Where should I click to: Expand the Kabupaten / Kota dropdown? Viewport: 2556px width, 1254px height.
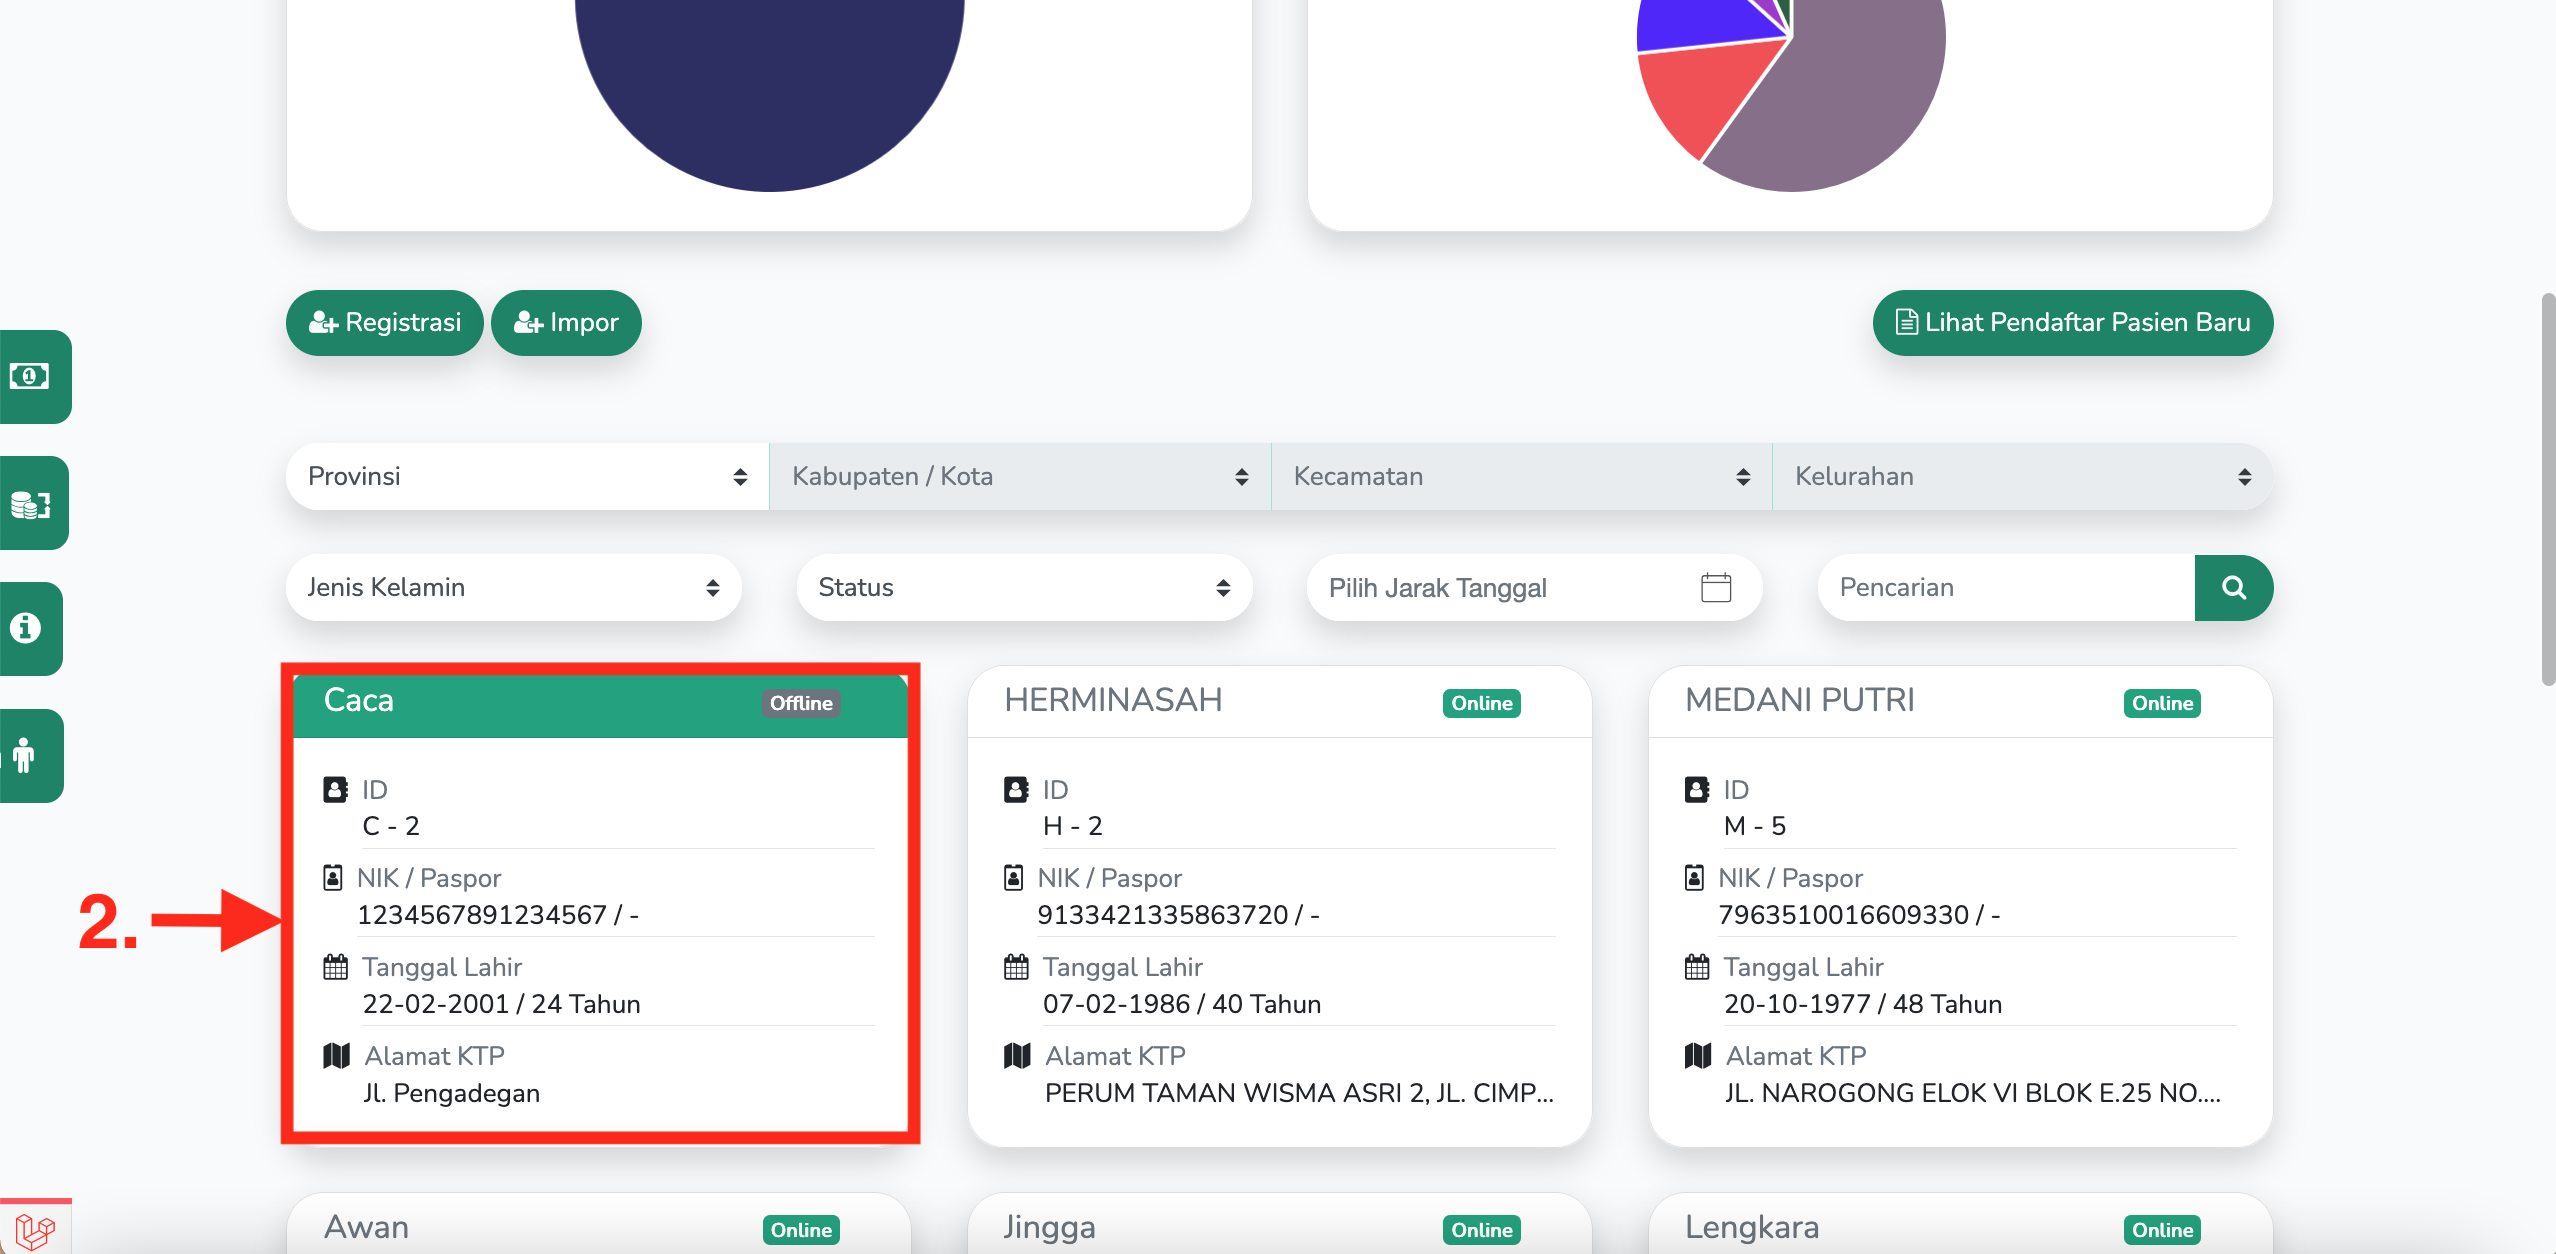click(1019, 476)
